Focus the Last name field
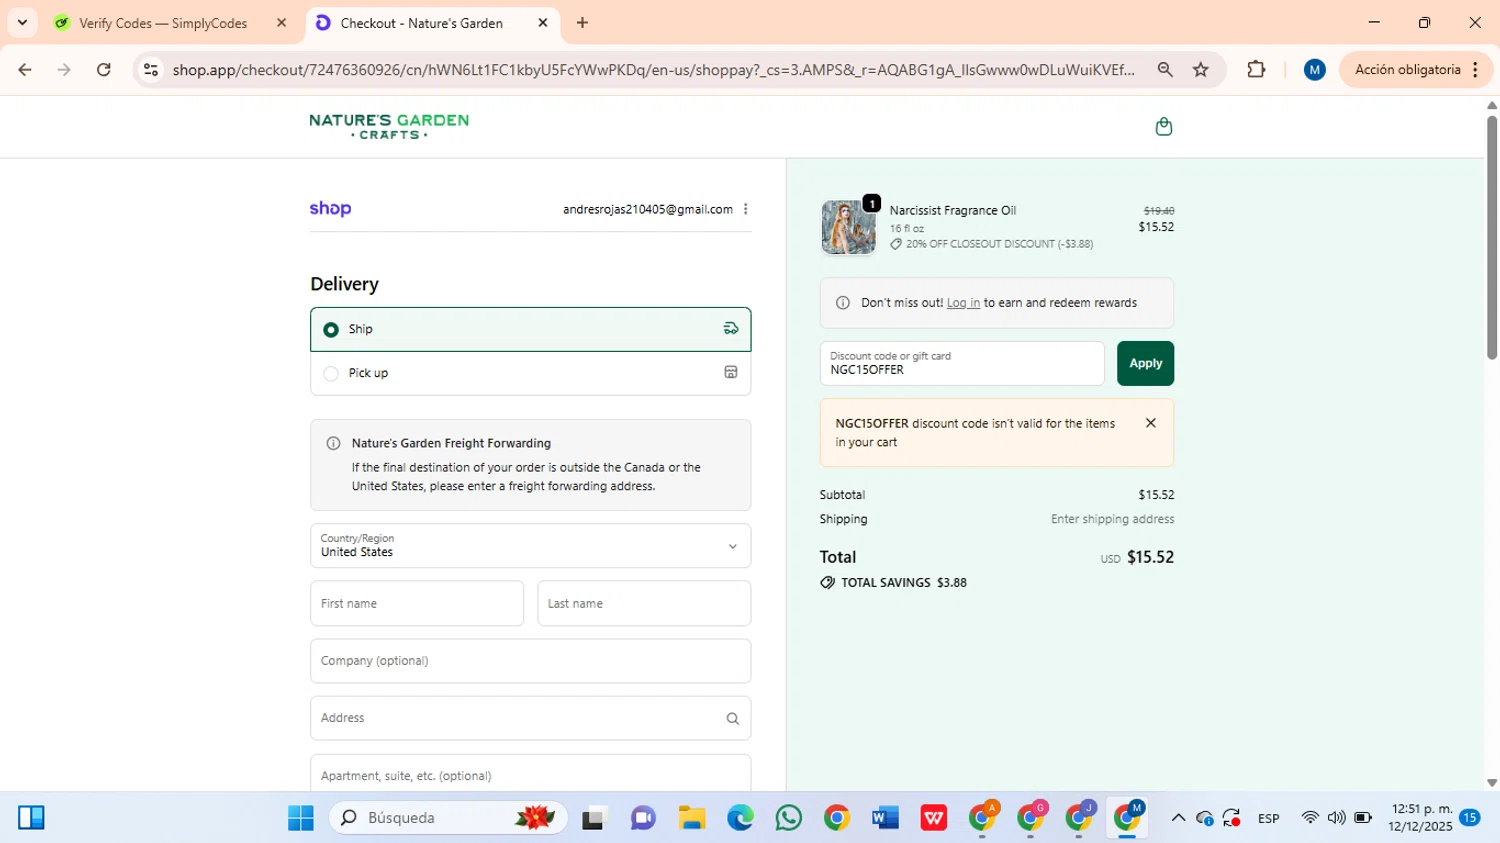 point(644,604)
